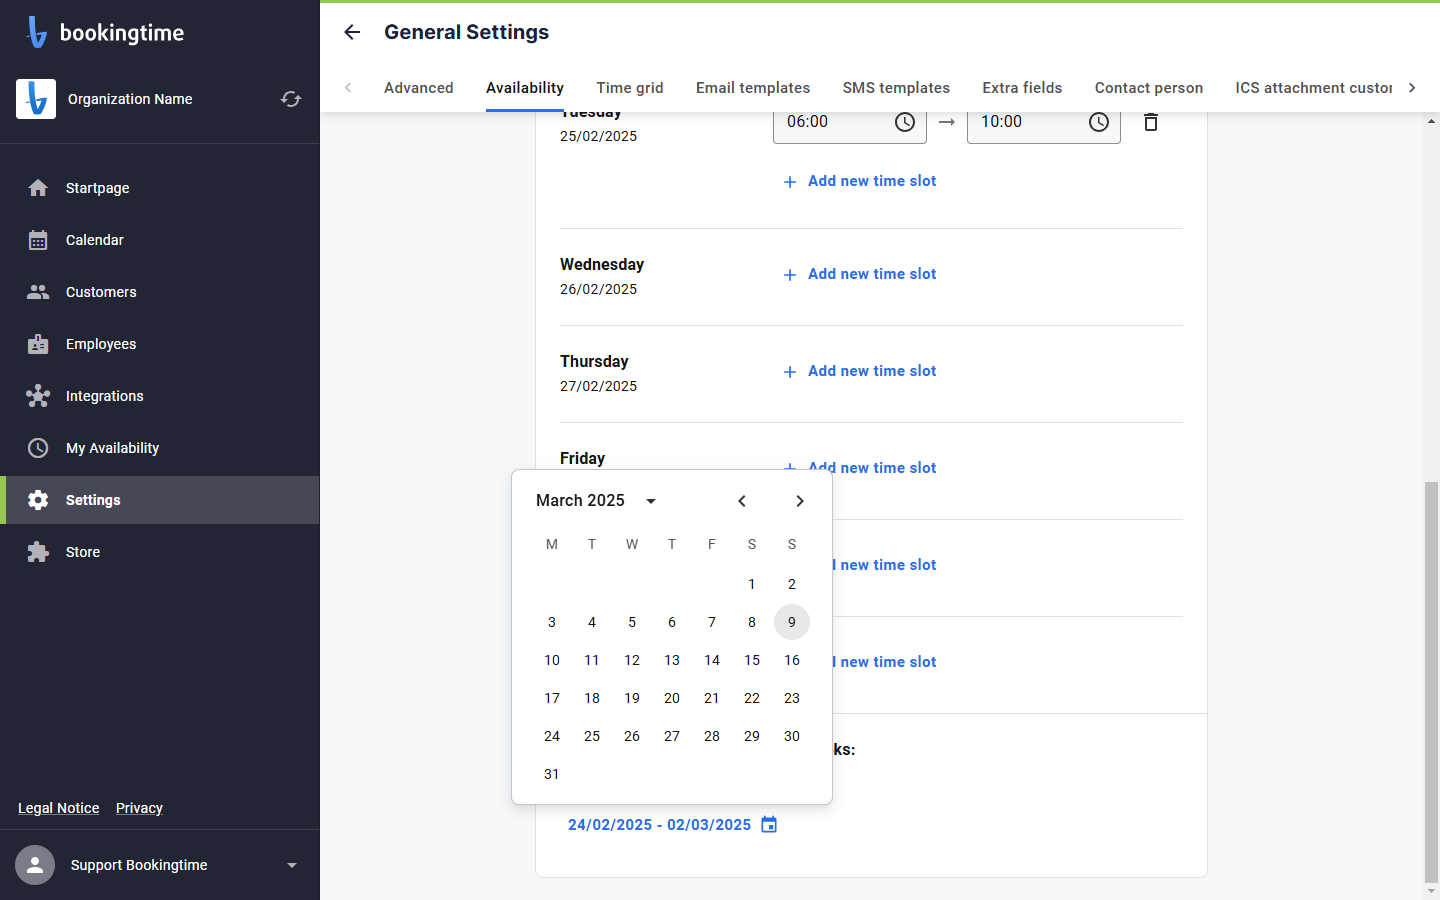Click the page vertical scrollbar thumb
The image size is (1440, 900).
click(1431, 680)
